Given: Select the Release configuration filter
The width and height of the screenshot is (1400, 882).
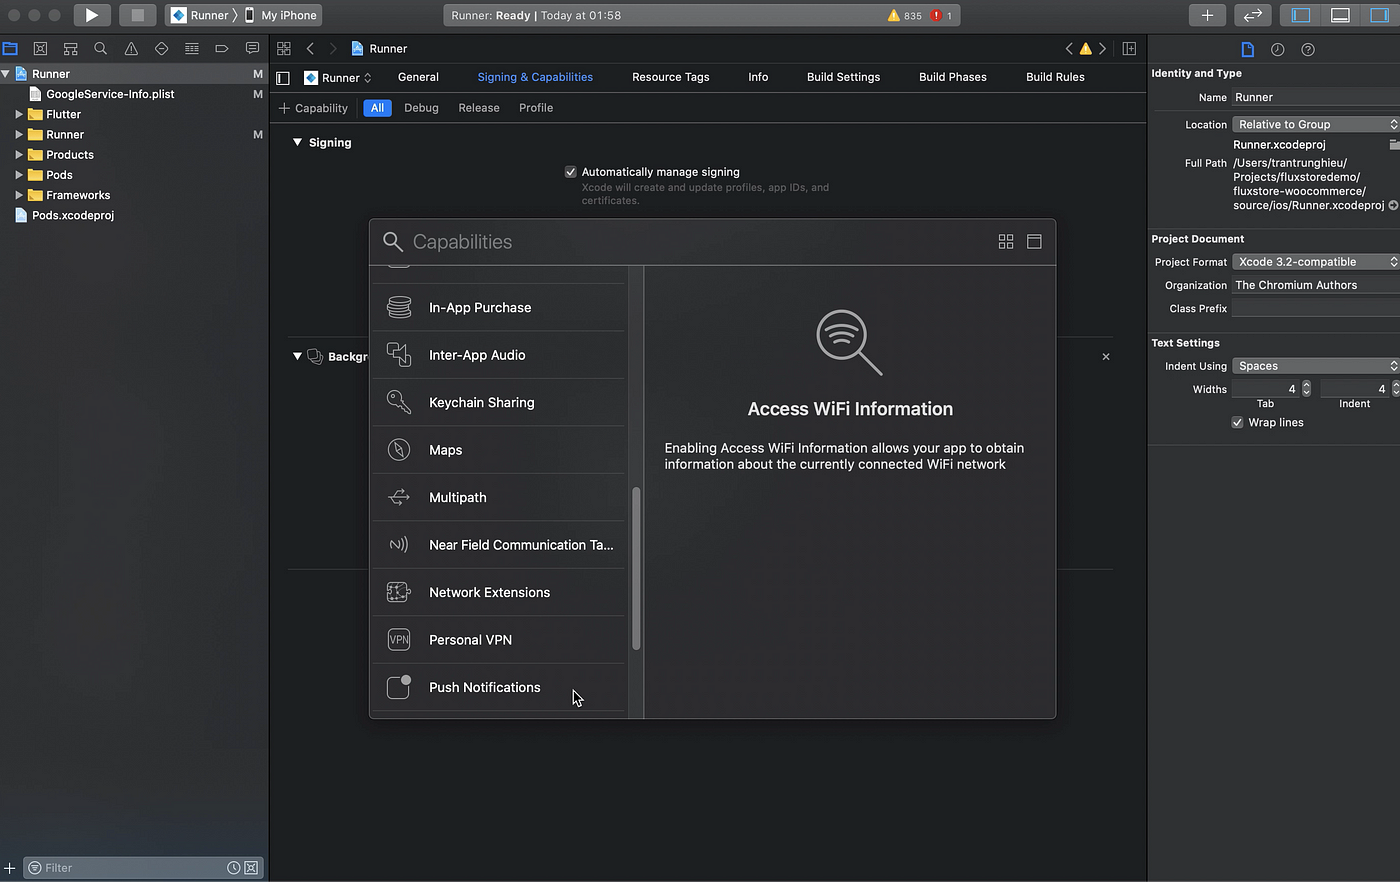Looking at the screenshot, I should coord(479,108).
